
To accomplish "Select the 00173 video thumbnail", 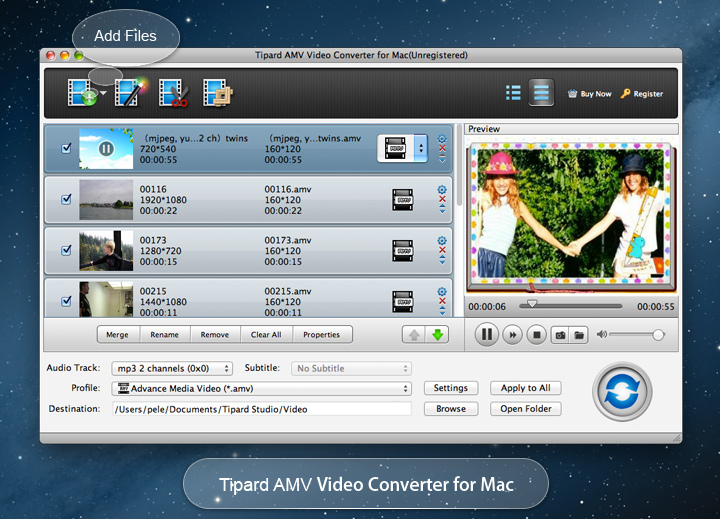I will point(106,251).
